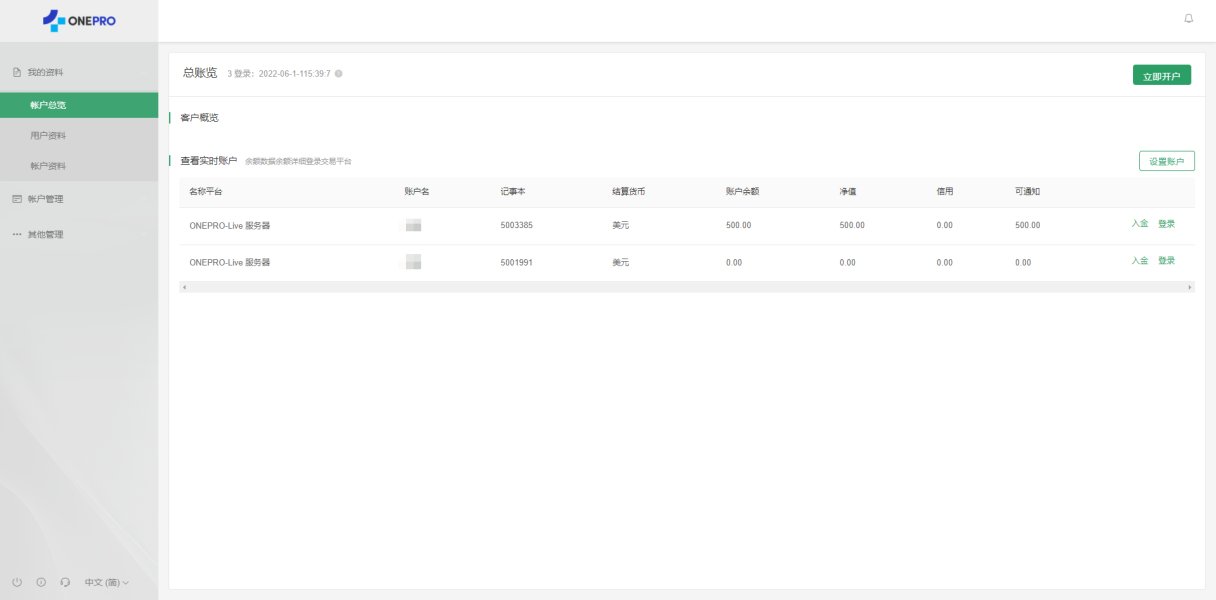Click the 可通知 column header
This screenshot has width=1216, height=600.
pyautogui.click(x=1027, y=191)
